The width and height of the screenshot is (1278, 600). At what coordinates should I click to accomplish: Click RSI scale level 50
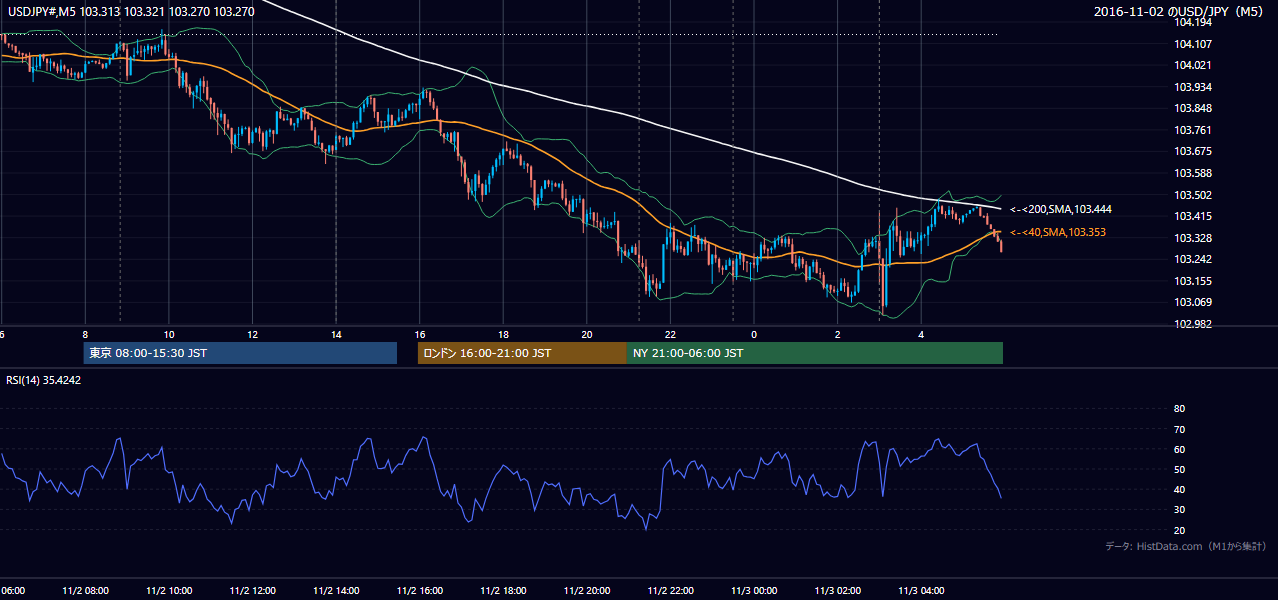(x=1179, y=469)
